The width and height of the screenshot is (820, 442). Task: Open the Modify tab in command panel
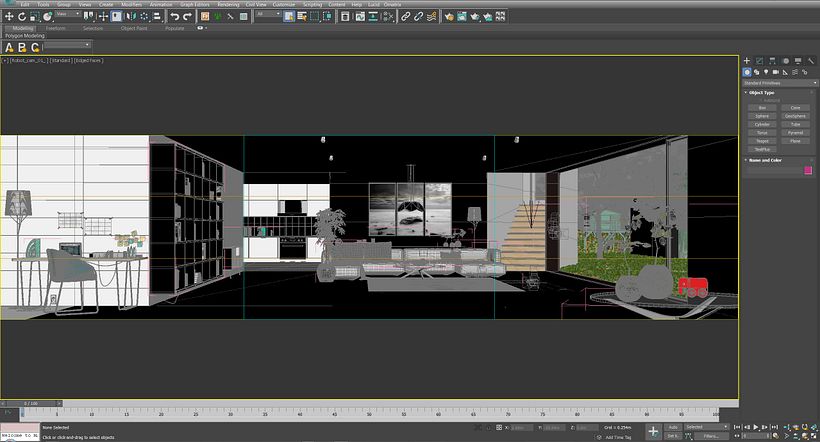[x=759, y=61]
